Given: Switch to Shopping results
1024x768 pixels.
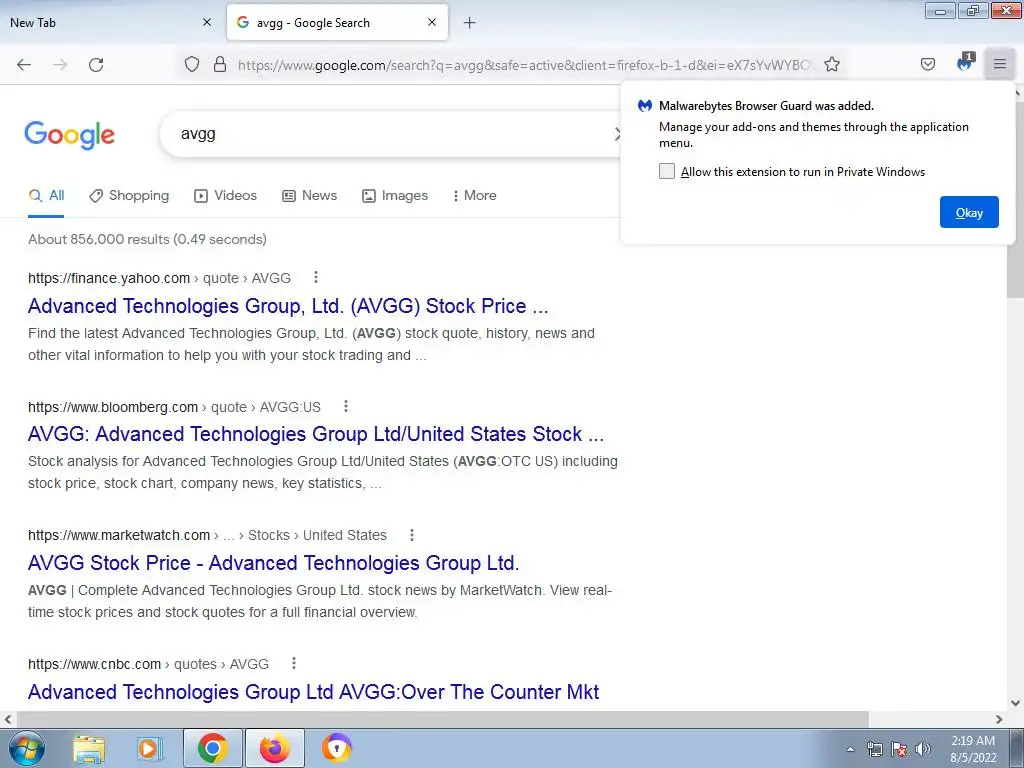Looking at the screenshot, I should [x=129, y=195].
